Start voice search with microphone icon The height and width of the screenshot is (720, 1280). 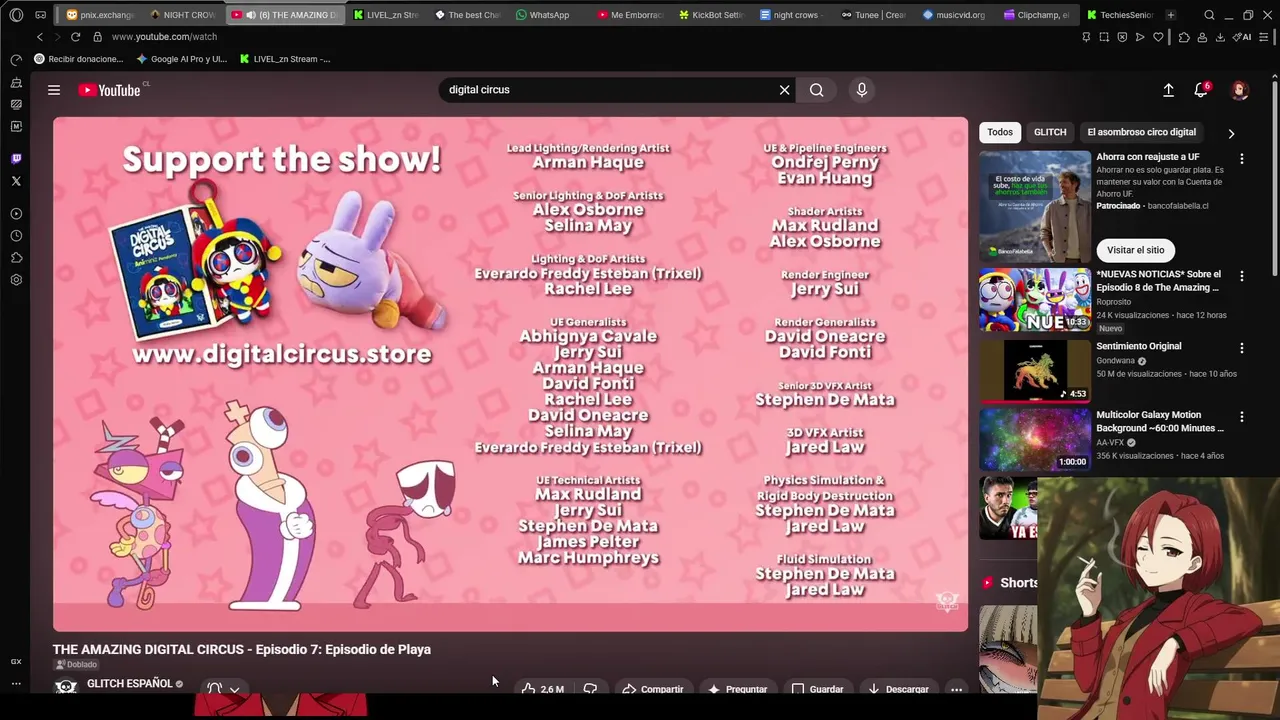point(862,90)
